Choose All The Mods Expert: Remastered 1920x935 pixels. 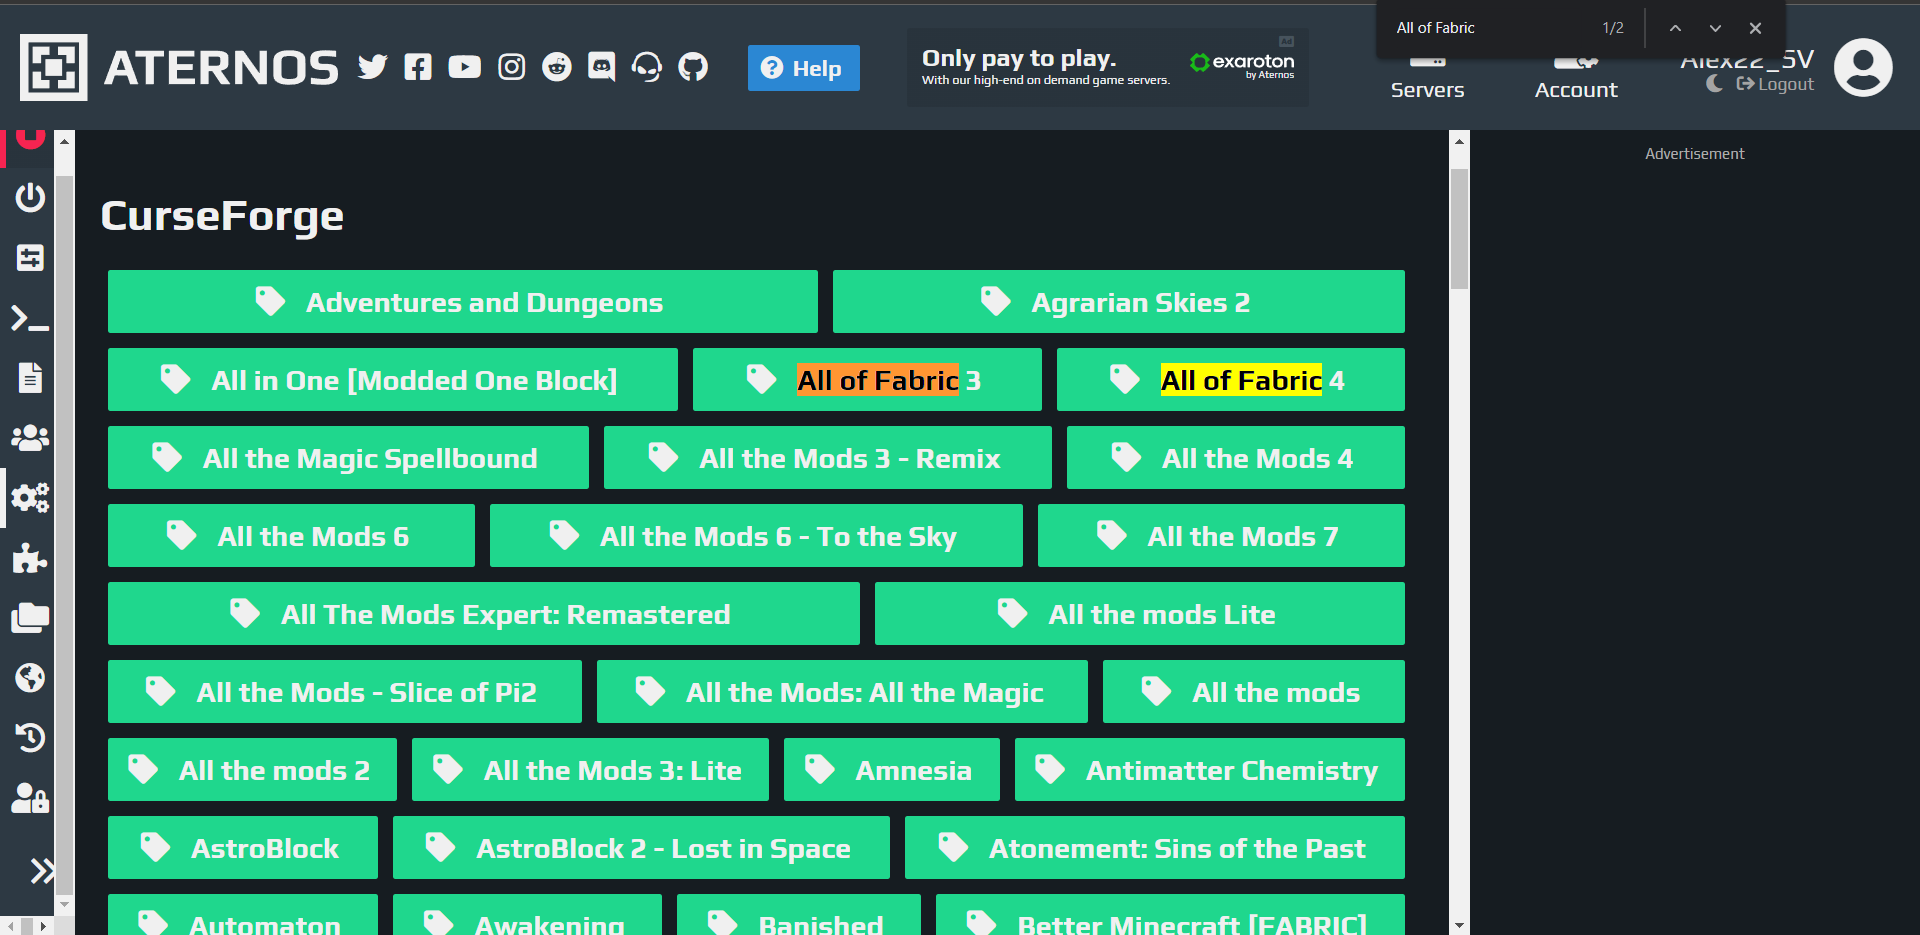[x=484, y=613]
